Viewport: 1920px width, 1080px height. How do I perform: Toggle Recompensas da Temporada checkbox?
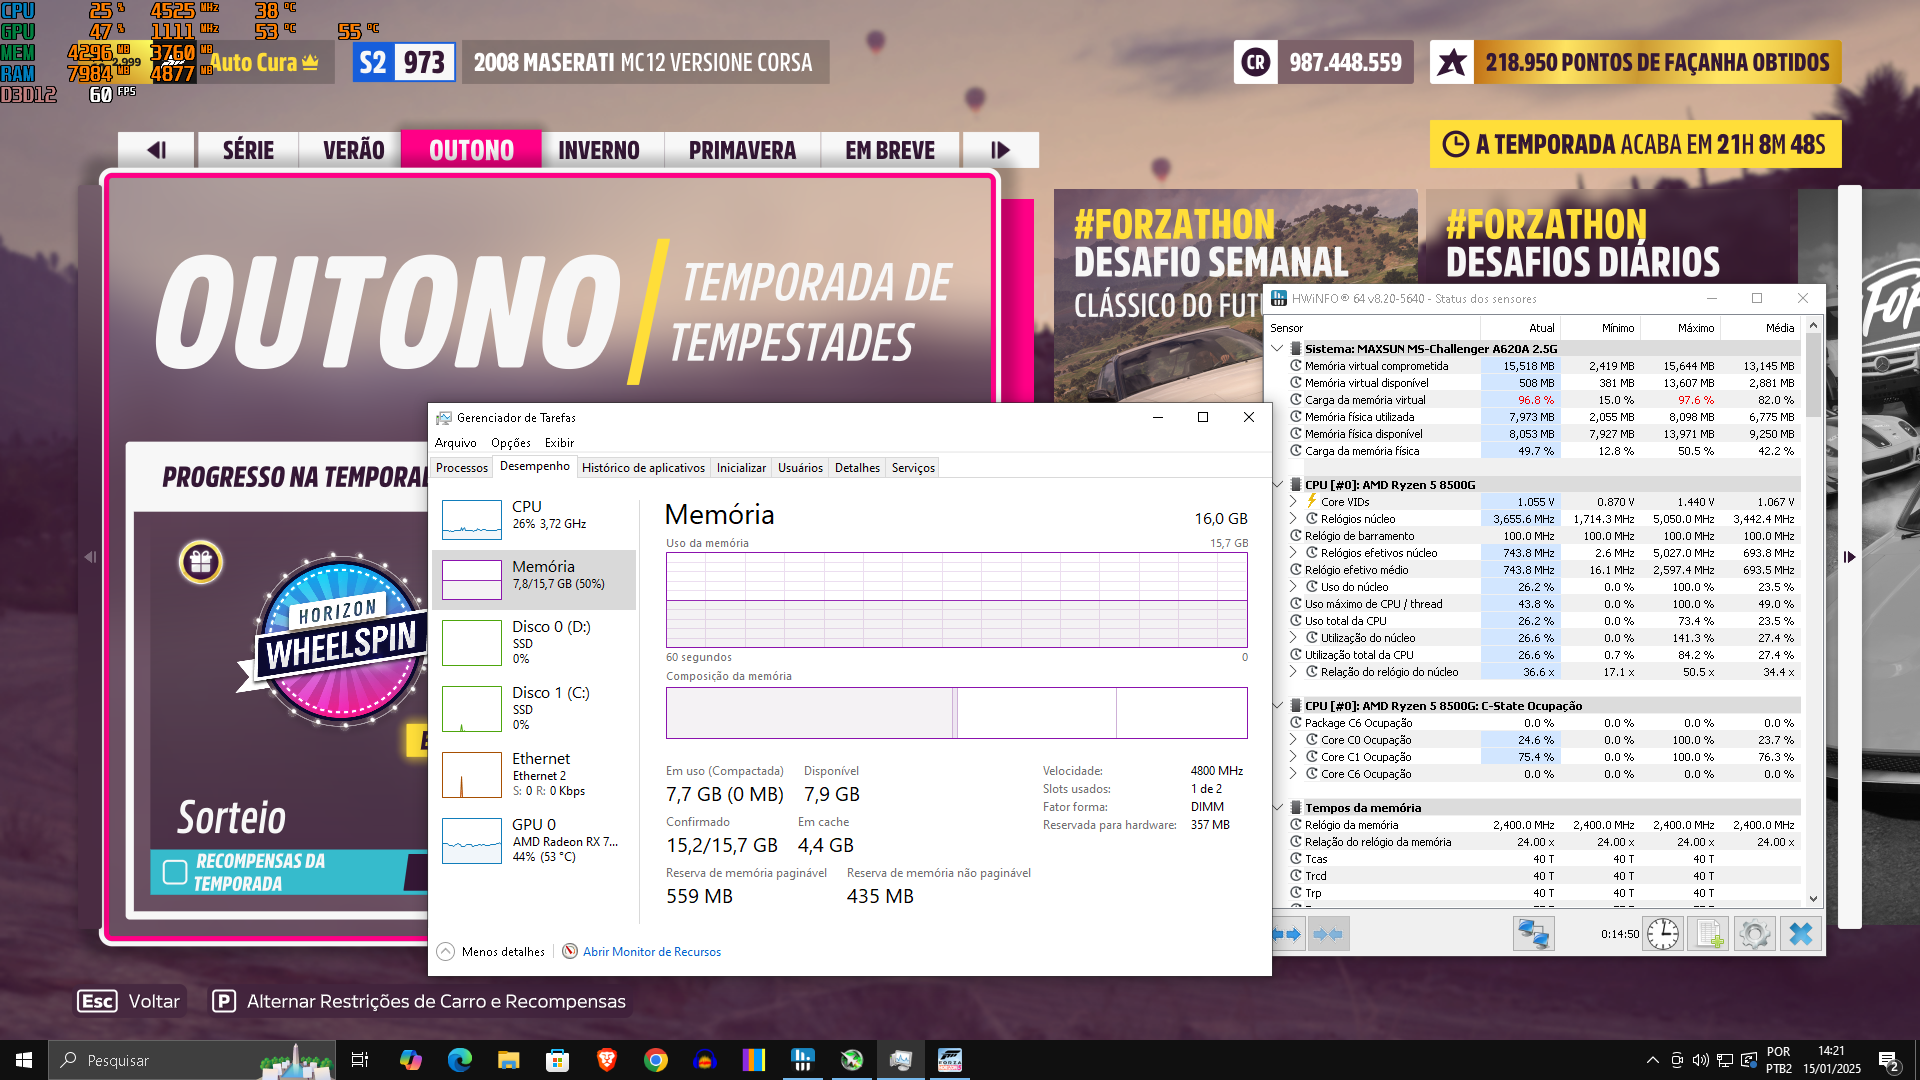[x=175, y=872]
